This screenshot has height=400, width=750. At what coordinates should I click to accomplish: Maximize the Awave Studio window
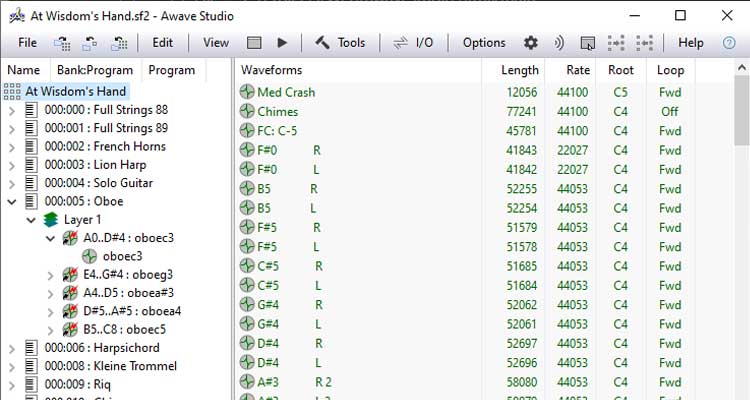680,15
